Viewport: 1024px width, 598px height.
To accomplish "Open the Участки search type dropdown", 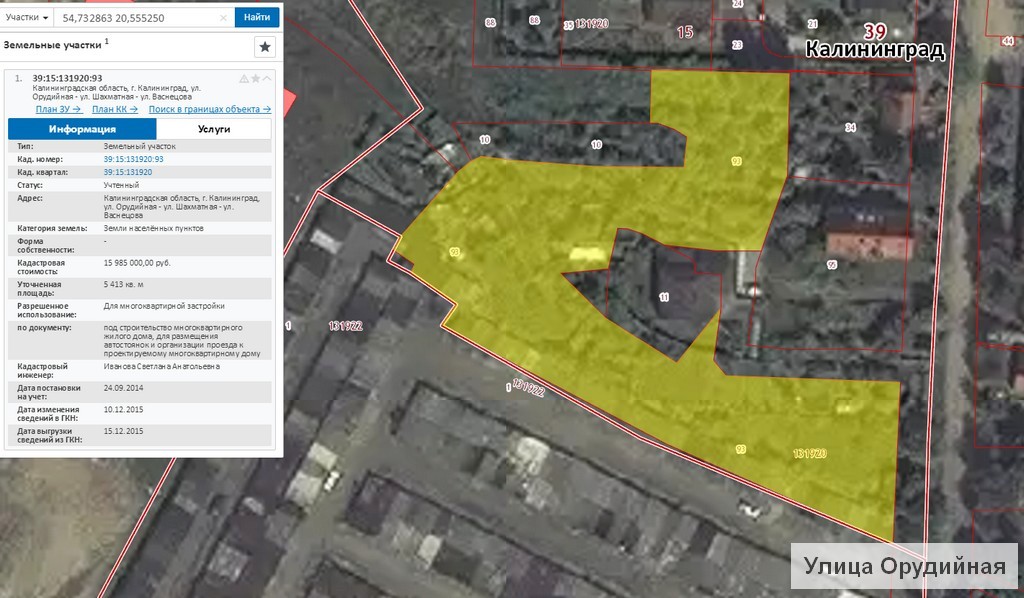I will click(26, 17).
